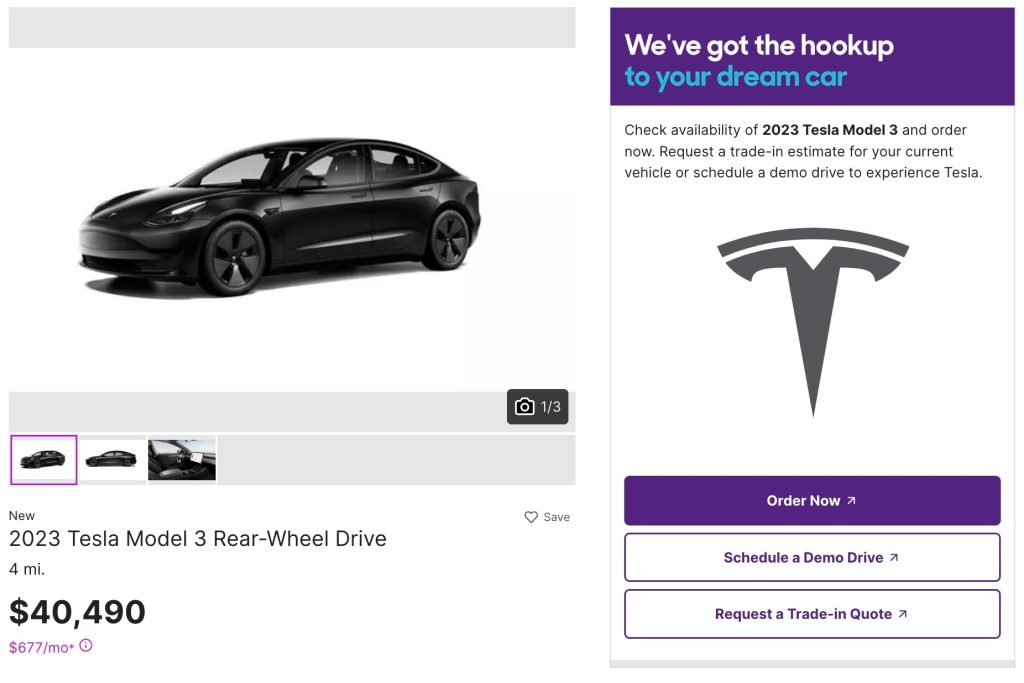Click Request a Trade-in Quote text
Screen dimensions: 1024x683
(x=803, y=614)
